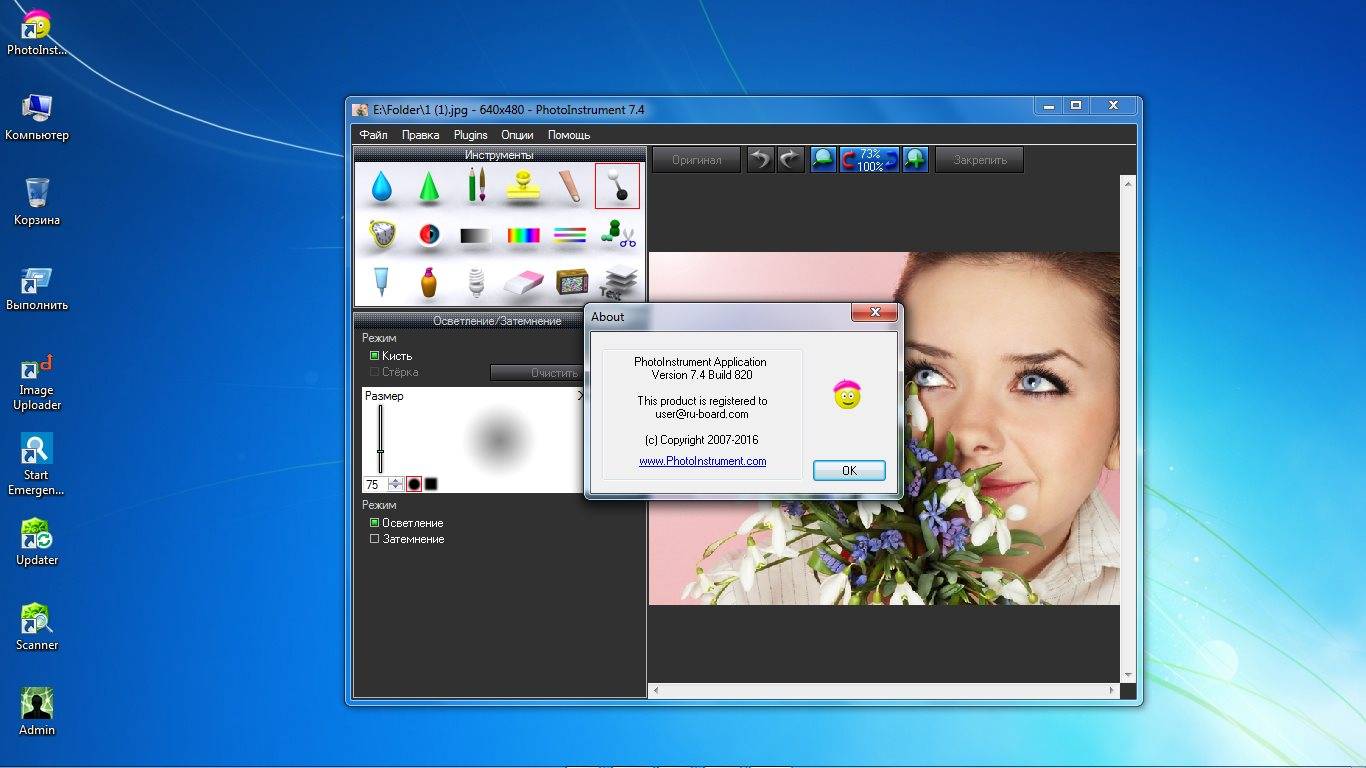Open the Корзина recycle bin
The width and height of the screenshot is (1366, 768).
(37, 202)
